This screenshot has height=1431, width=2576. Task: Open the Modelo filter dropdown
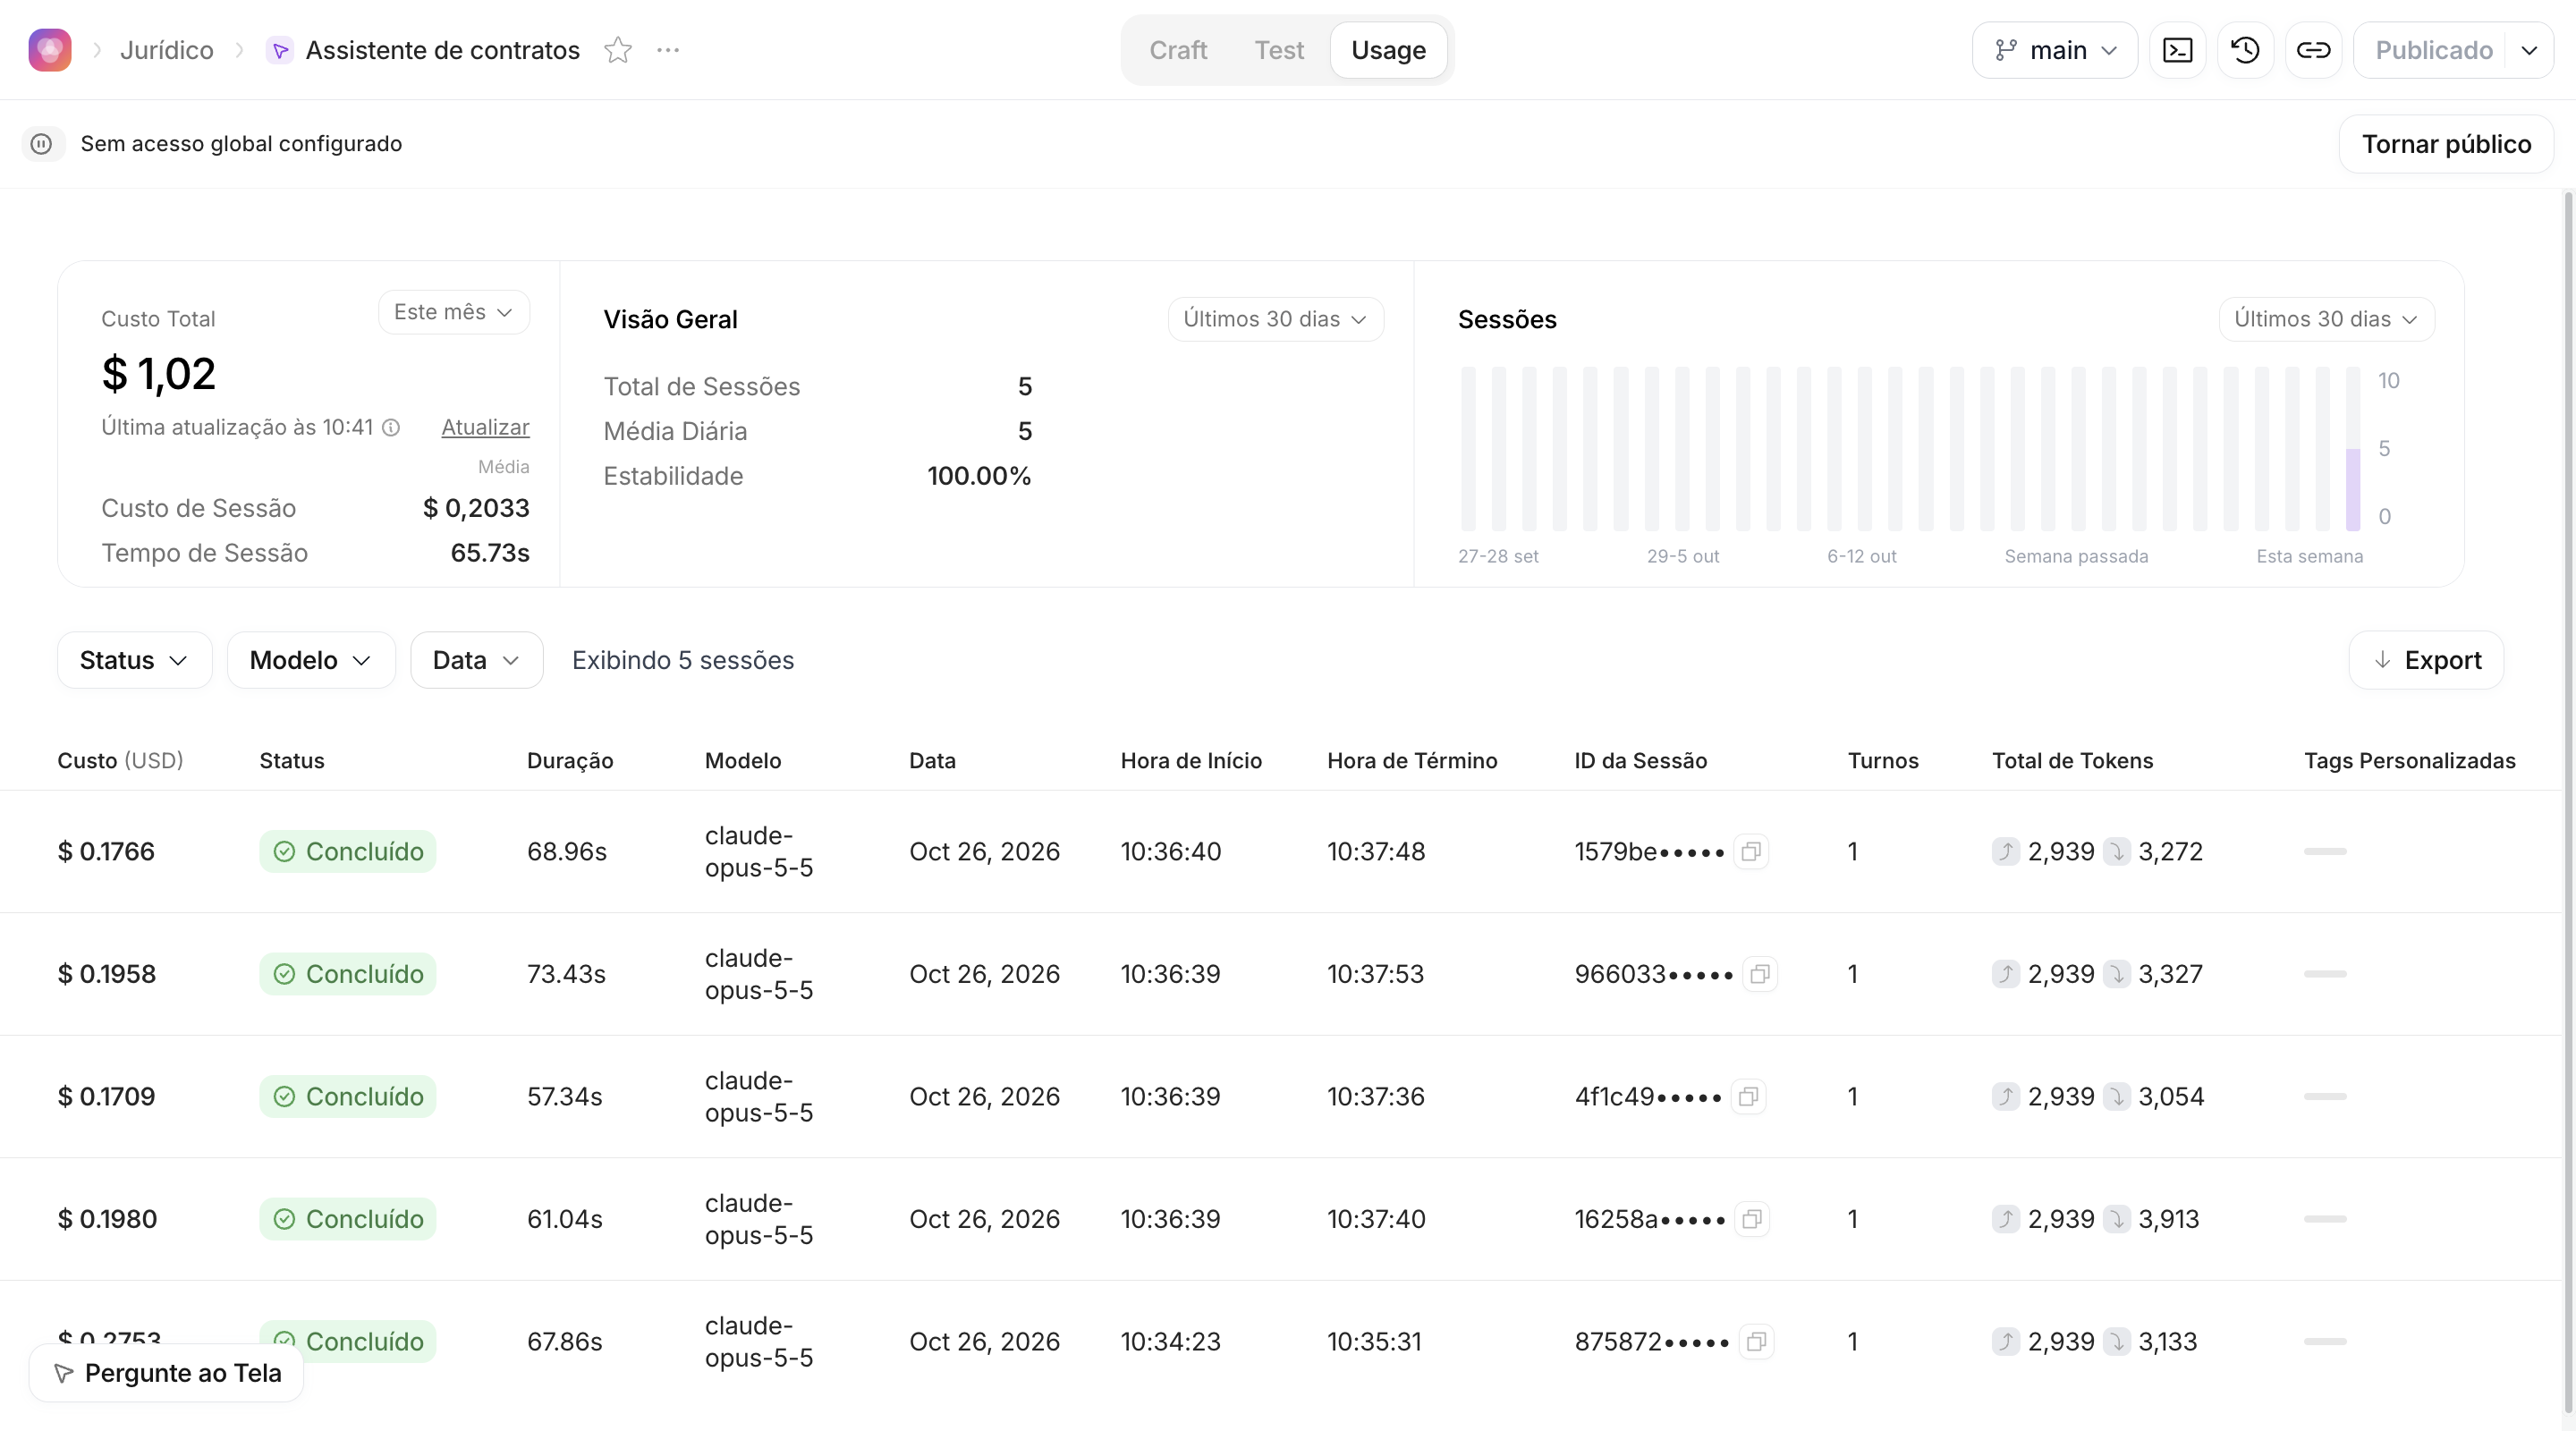pyautogui.click(x=311, y=660)
